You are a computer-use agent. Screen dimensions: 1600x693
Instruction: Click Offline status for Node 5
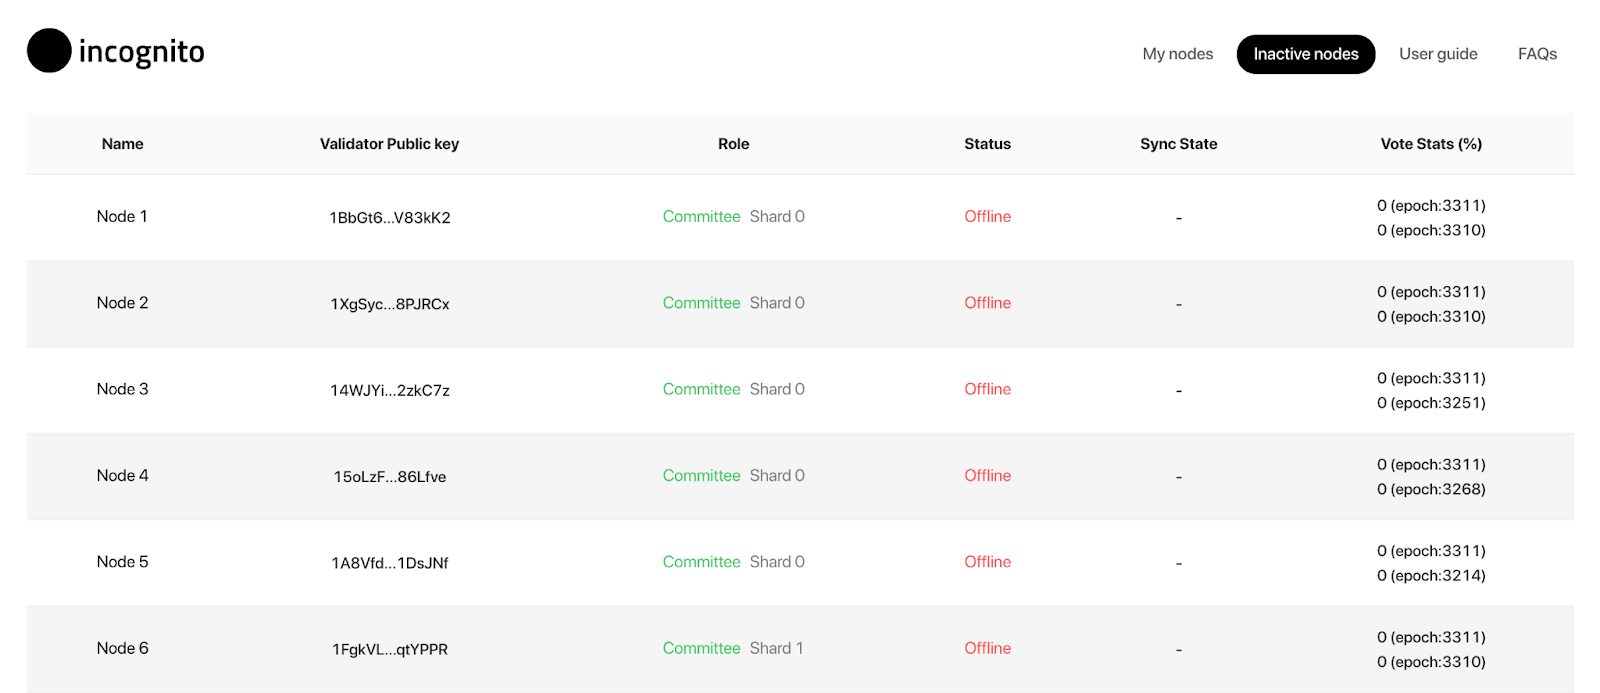pos(987,562)
